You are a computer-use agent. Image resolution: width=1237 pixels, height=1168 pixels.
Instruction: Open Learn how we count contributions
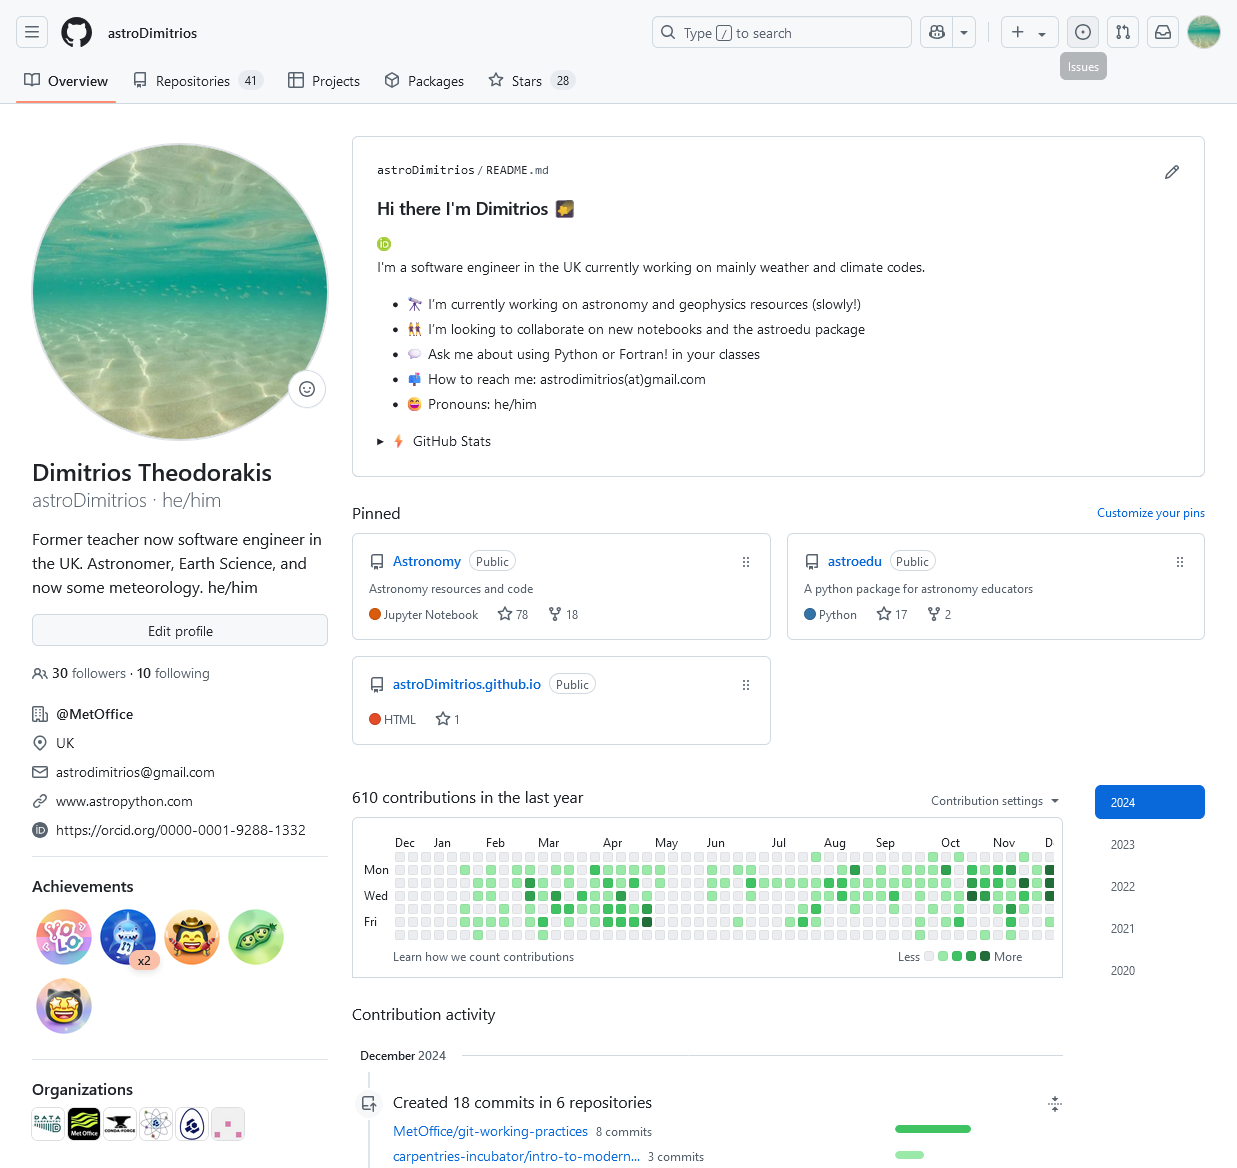pyautogui.click(x=483, y=957)
